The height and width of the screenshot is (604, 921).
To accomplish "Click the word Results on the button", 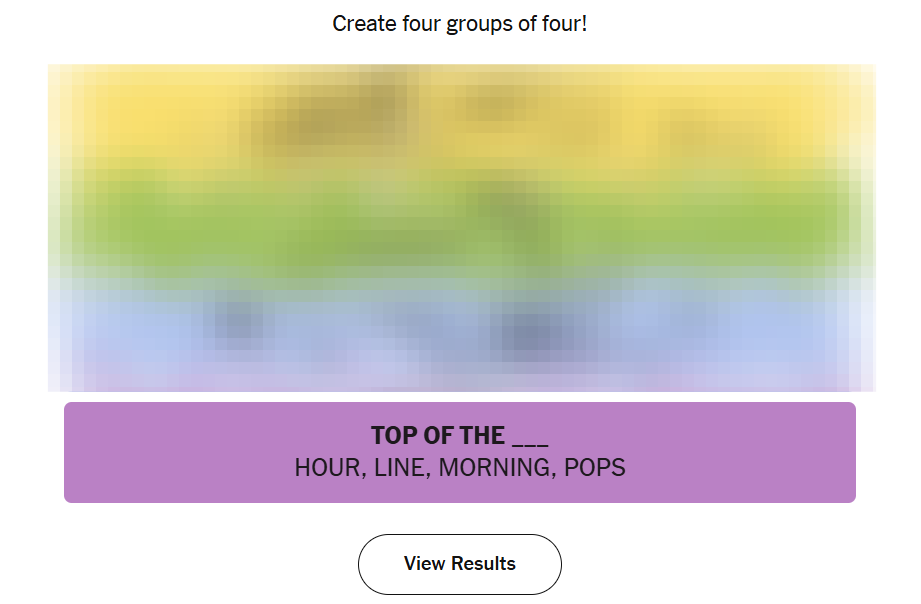I will (x=483, y=563).
